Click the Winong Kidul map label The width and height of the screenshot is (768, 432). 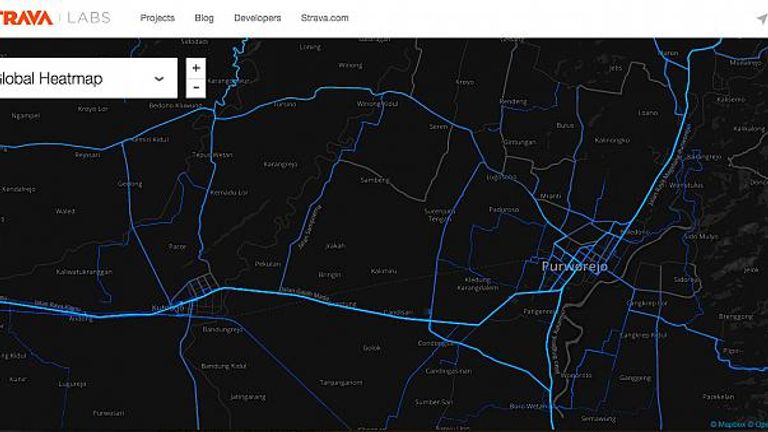coord(378,103)
